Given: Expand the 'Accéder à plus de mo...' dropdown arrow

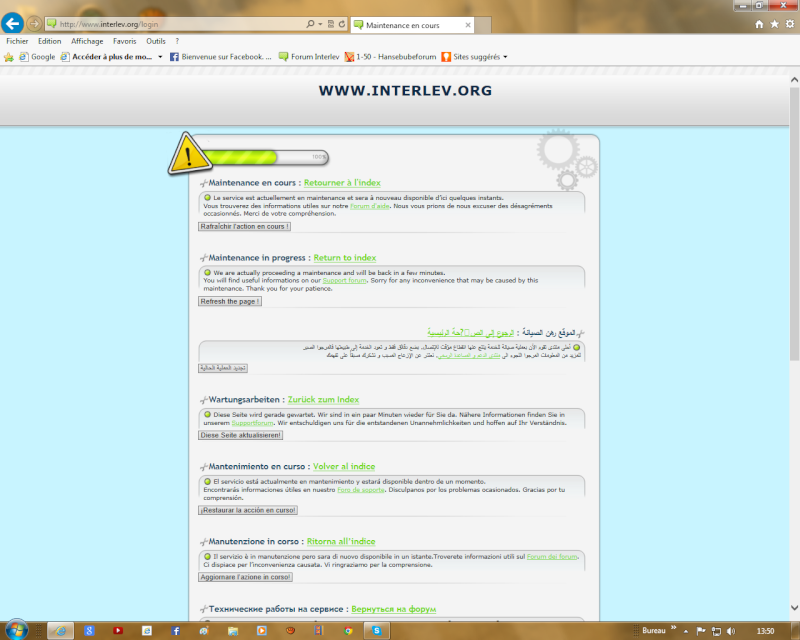Looking at the screenshot, I should pos(160,57).
